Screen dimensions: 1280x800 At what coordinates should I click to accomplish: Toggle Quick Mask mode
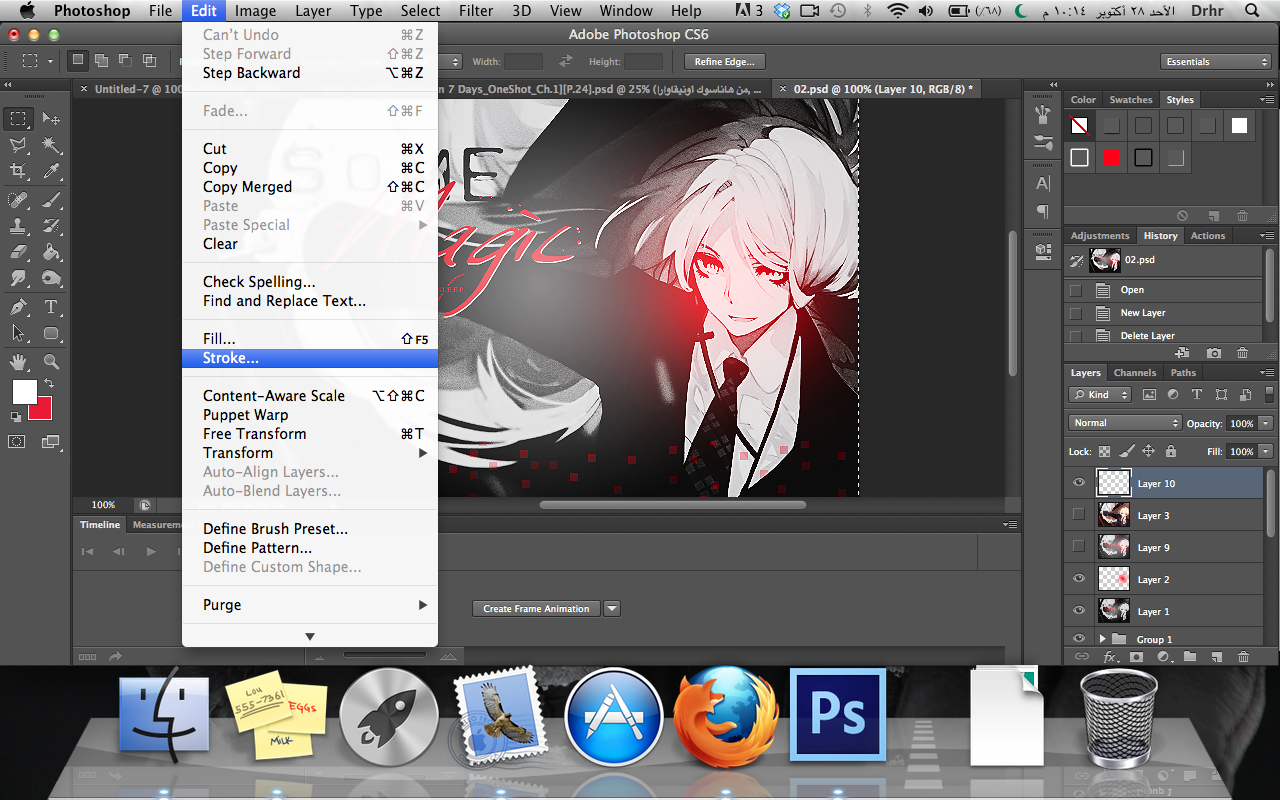pyautogui.click(x=17, y=441)
